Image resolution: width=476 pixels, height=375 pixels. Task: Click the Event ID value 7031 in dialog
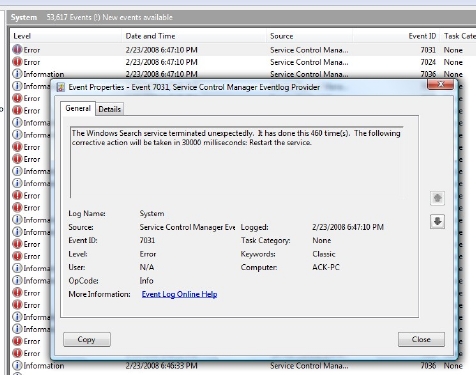(x=147, y=240)
